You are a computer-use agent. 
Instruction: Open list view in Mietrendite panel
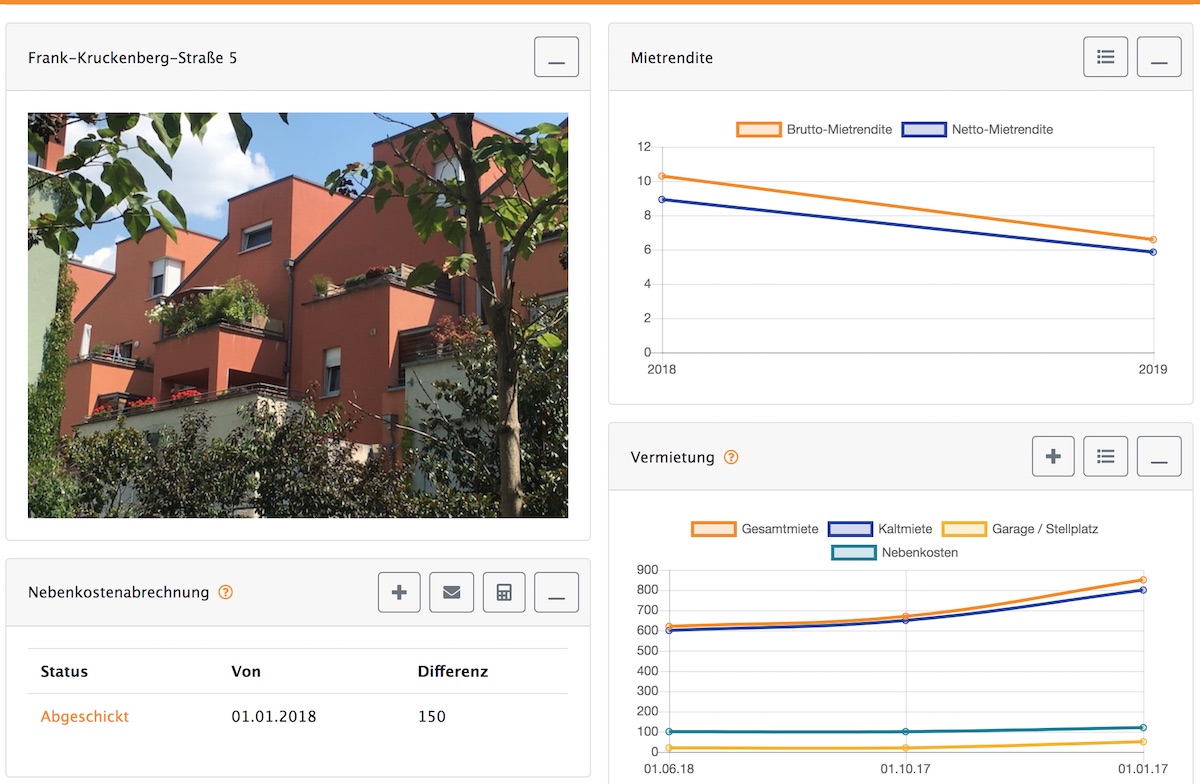click(x=1105, y=57)
